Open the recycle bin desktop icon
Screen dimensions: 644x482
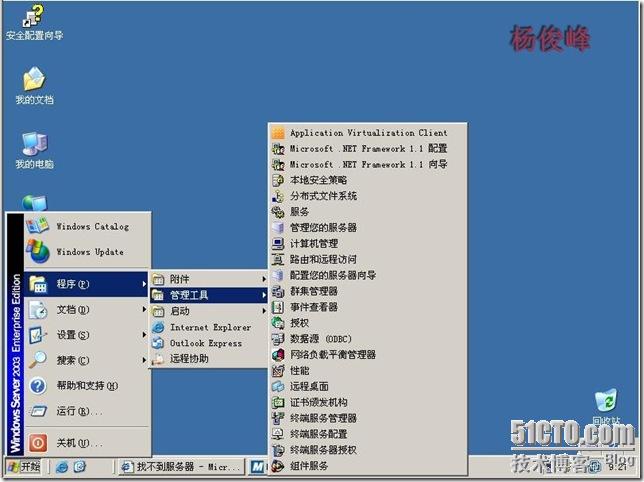pos(606,407)
